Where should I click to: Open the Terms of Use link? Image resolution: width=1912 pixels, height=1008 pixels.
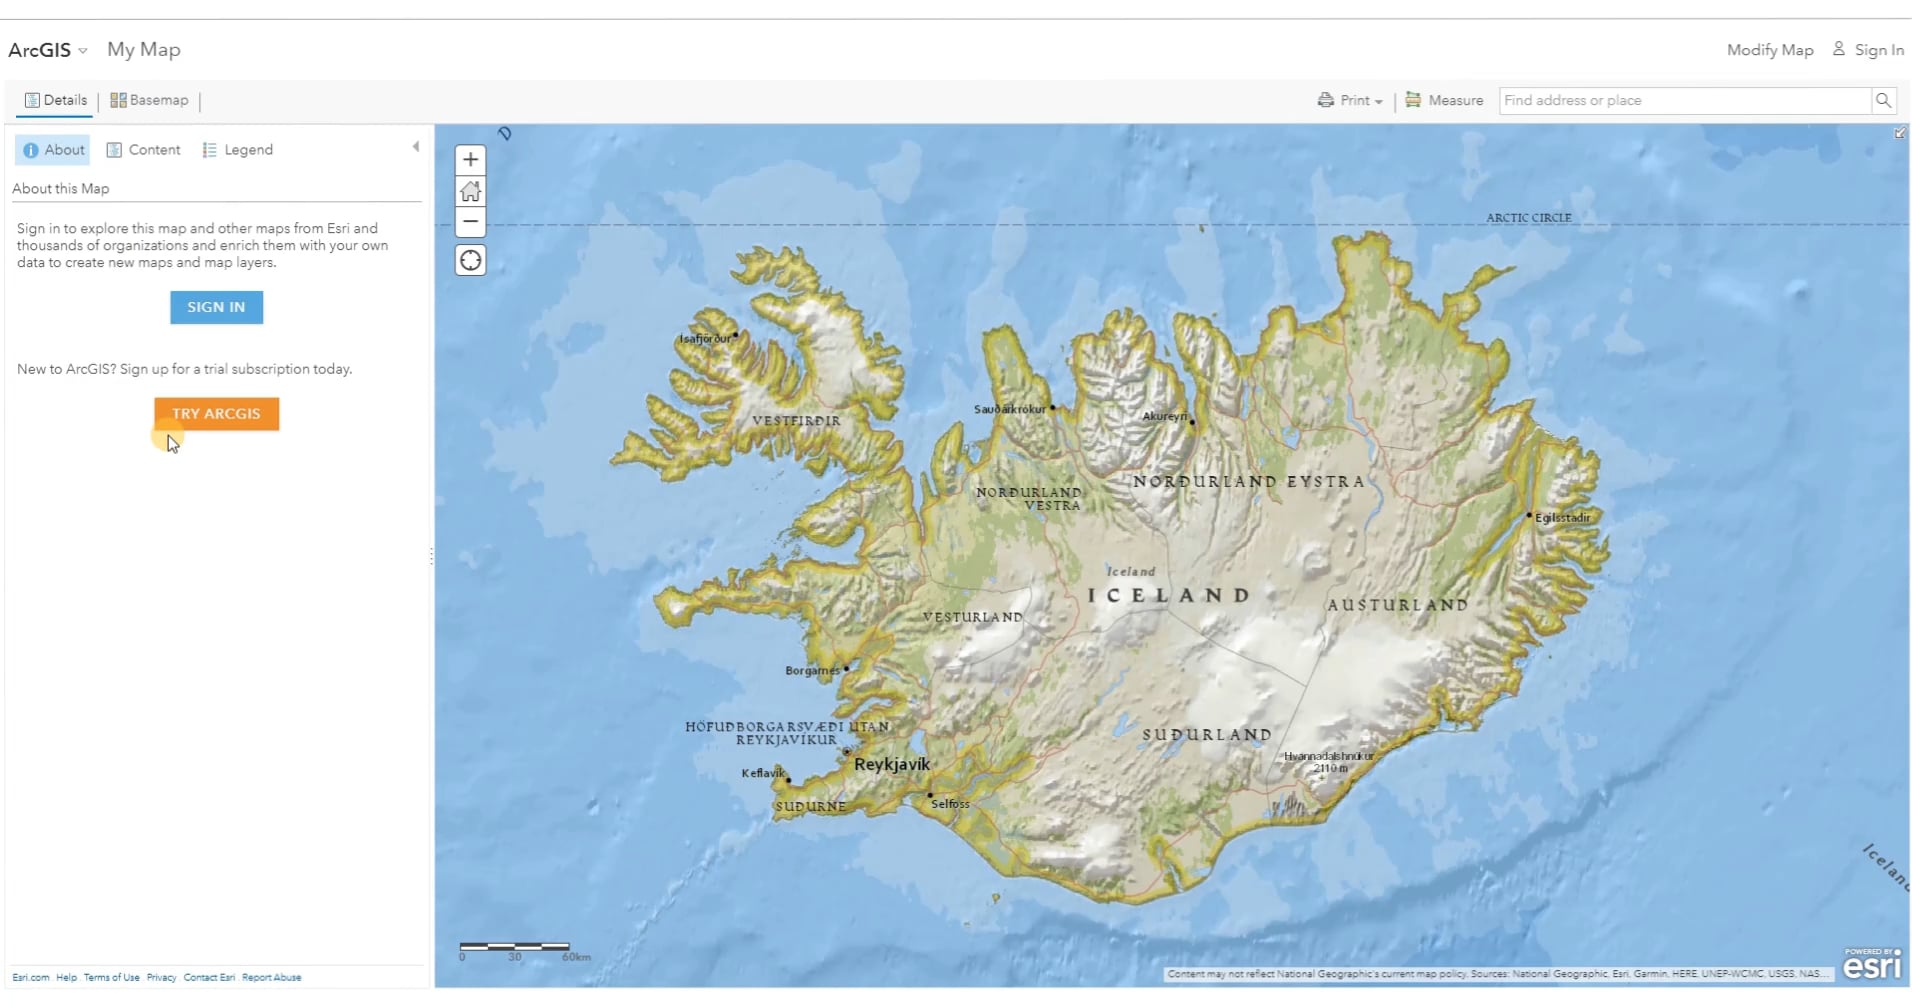(111, 977)
